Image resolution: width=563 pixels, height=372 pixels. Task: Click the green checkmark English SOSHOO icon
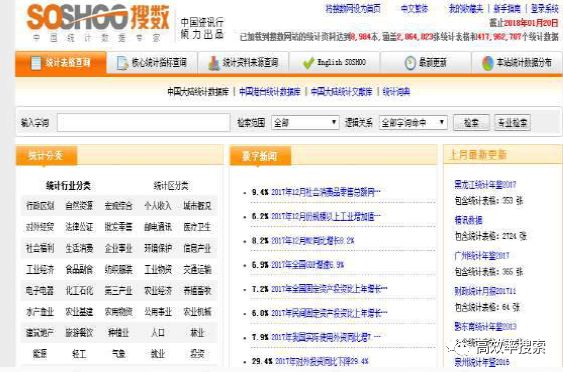(308, 63)
